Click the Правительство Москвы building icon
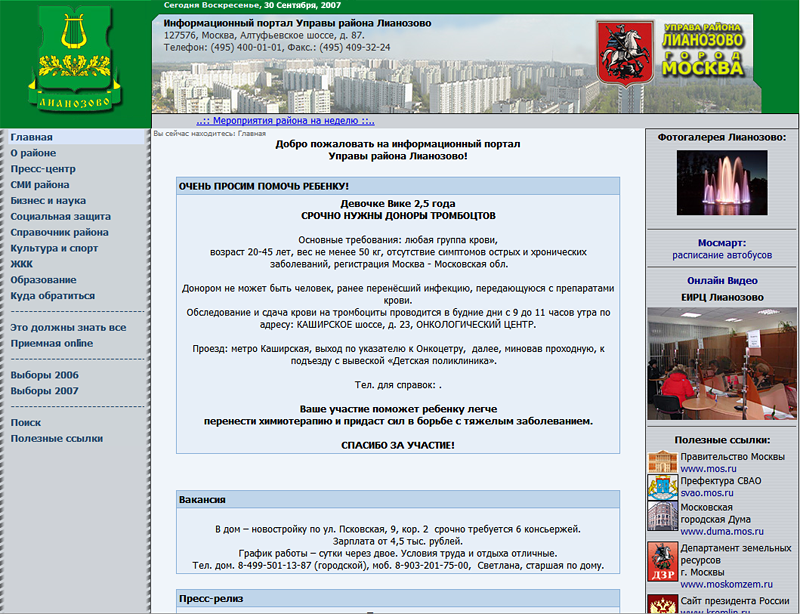 662,462
